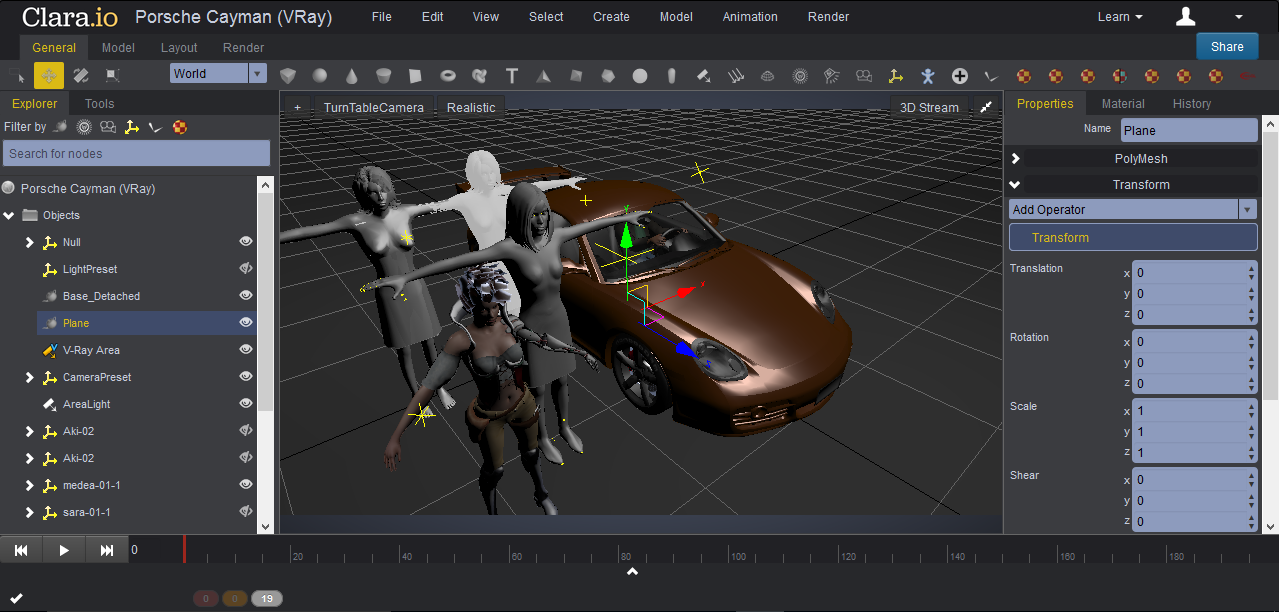Play the animation
The height and width of the screenshot is (612, 1279).
tap(64, 550)
